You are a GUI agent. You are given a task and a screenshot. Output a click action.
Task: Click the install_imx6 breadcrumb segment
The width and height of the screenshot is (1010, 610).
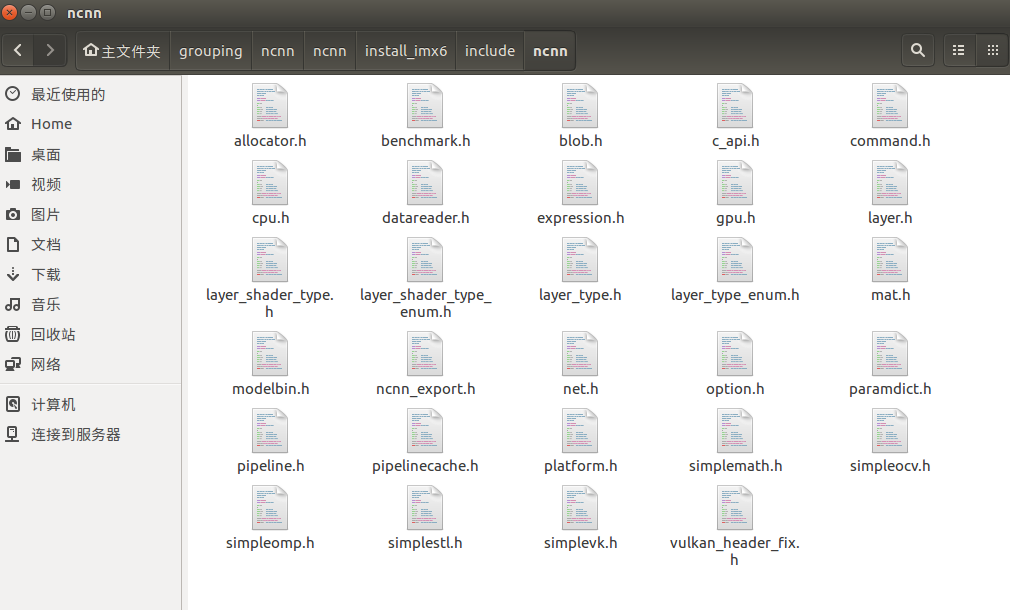coord(406,51)
